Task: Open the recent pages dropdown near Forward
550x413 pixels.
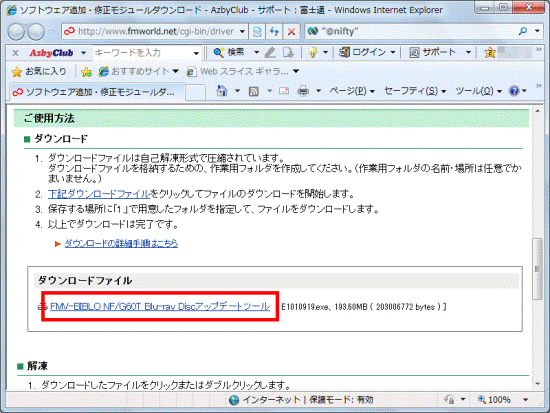Action: click(x=51, y=32)
